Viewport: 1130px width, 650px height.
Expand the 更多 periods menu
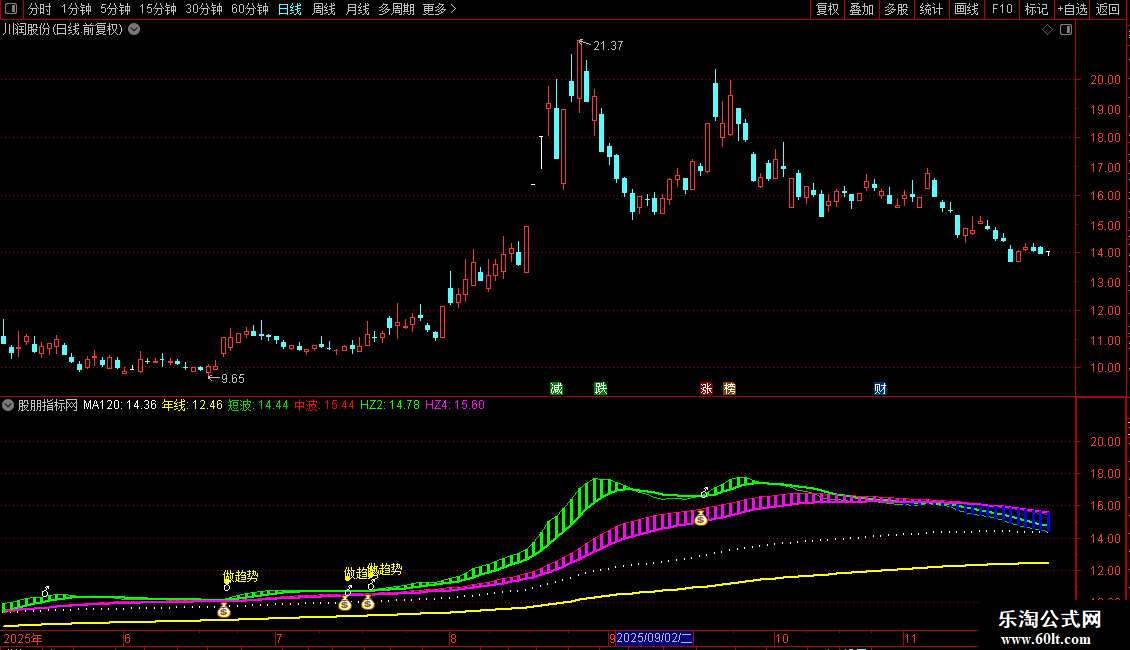click(440, 9)
